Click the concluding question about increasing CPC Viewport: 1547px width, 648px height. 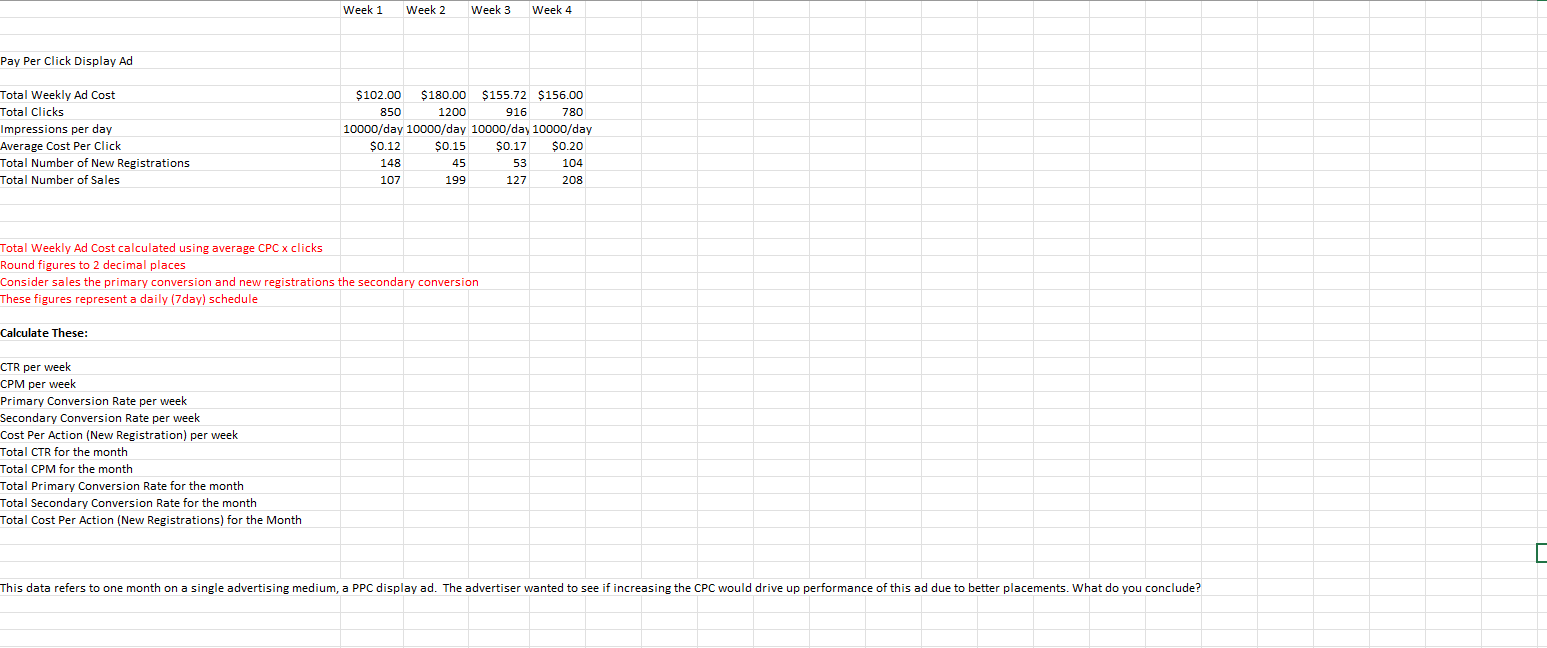(x=600, y=588)
